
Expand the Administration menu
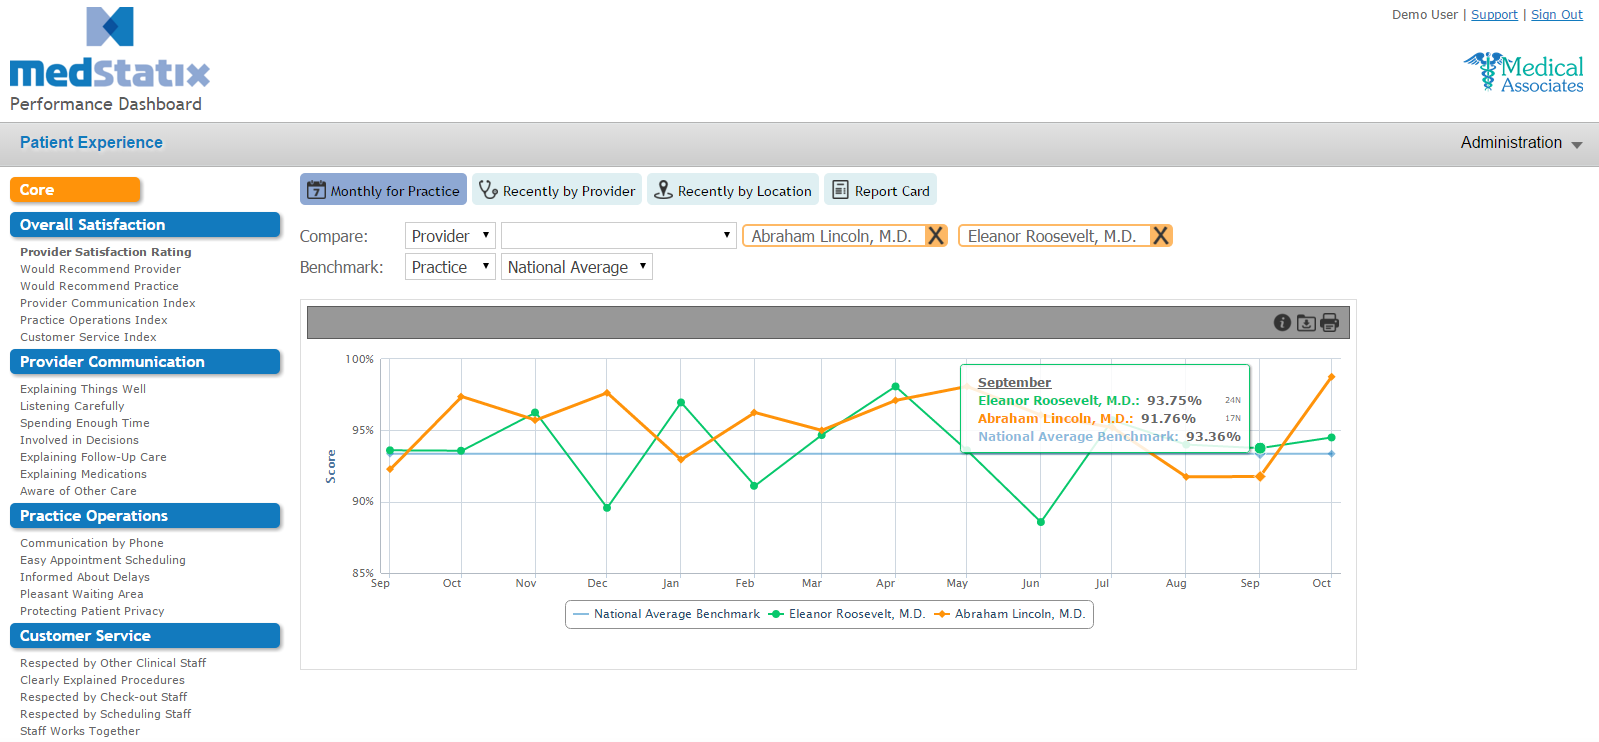1521,143
